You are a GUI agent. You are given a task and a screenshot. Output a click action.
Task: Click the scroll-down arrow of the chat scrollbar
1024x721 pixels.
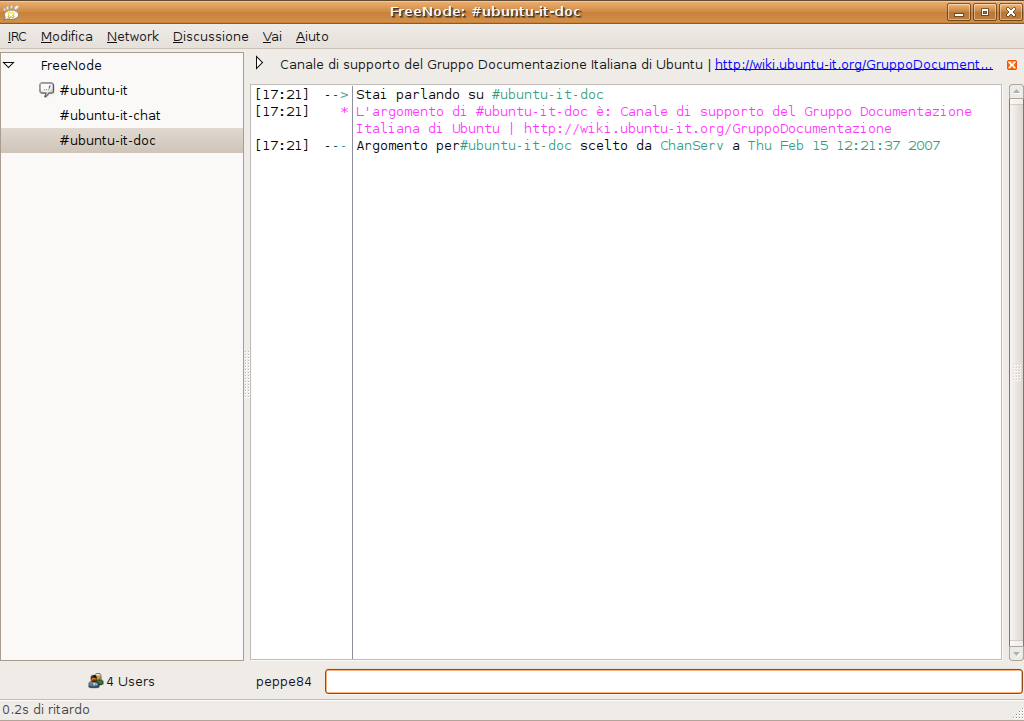(x=1016, y=652)
